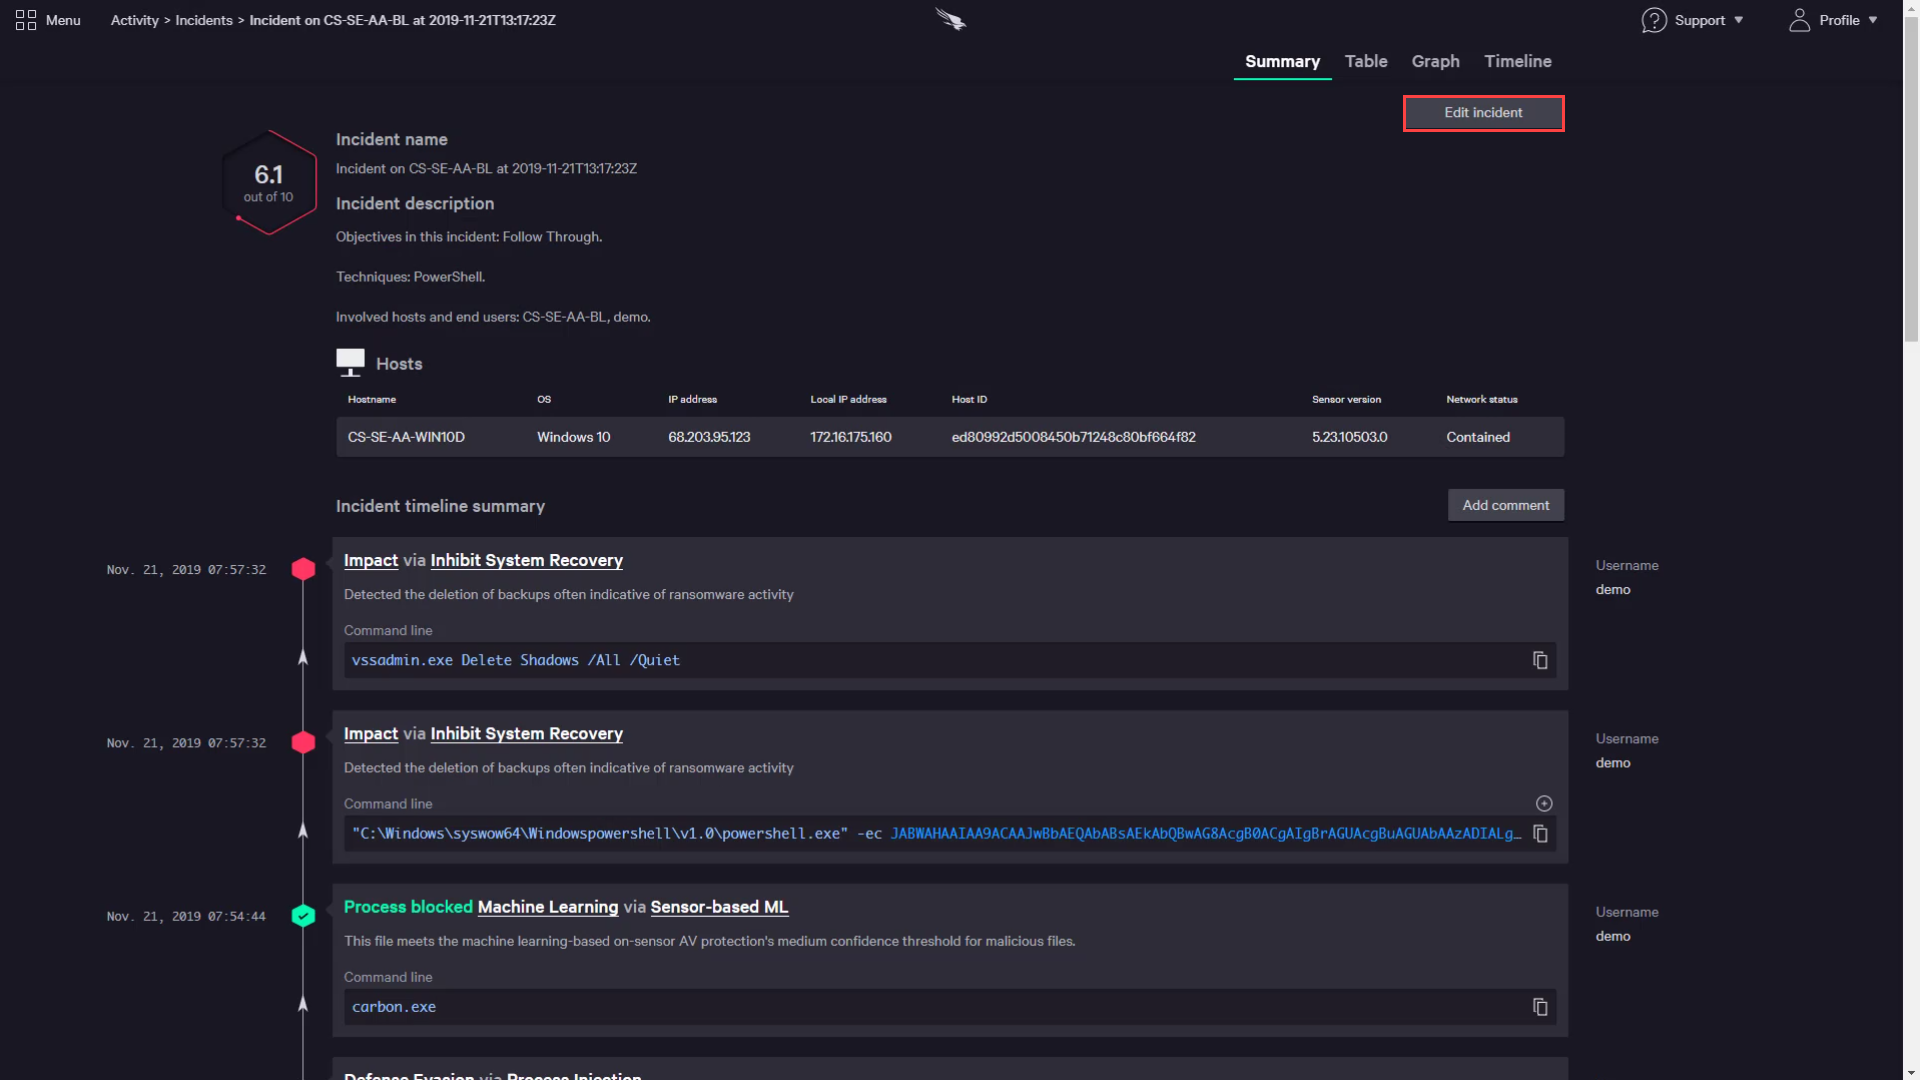The width and height of the screenshot is (1920, 1080).
Task: Open the Profile dropdown arrow
Action: click(x=1873, y=20)
